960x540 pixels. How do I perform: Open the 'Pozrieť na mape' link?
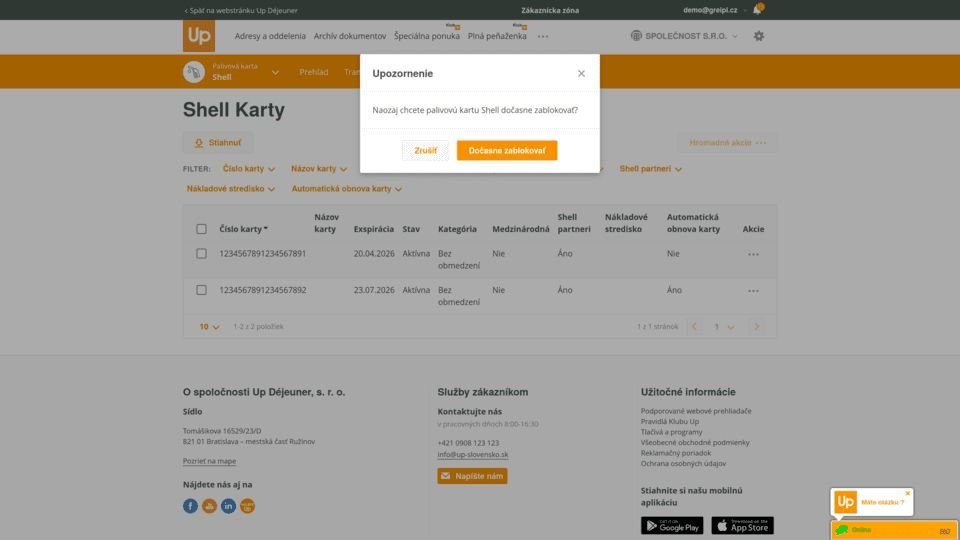pyautogui.click(x=209, y=461)
